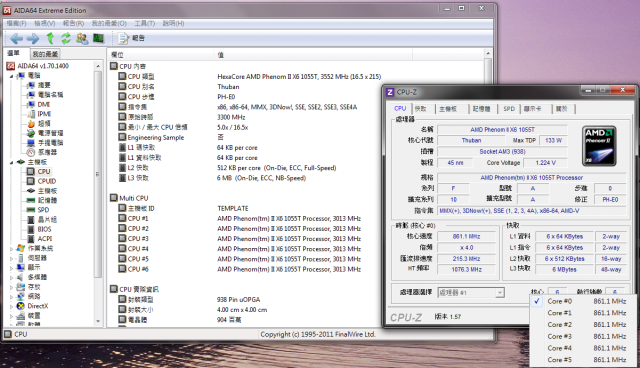
Task: Open the Help (H) menu
Action: (x=173, y=23)
